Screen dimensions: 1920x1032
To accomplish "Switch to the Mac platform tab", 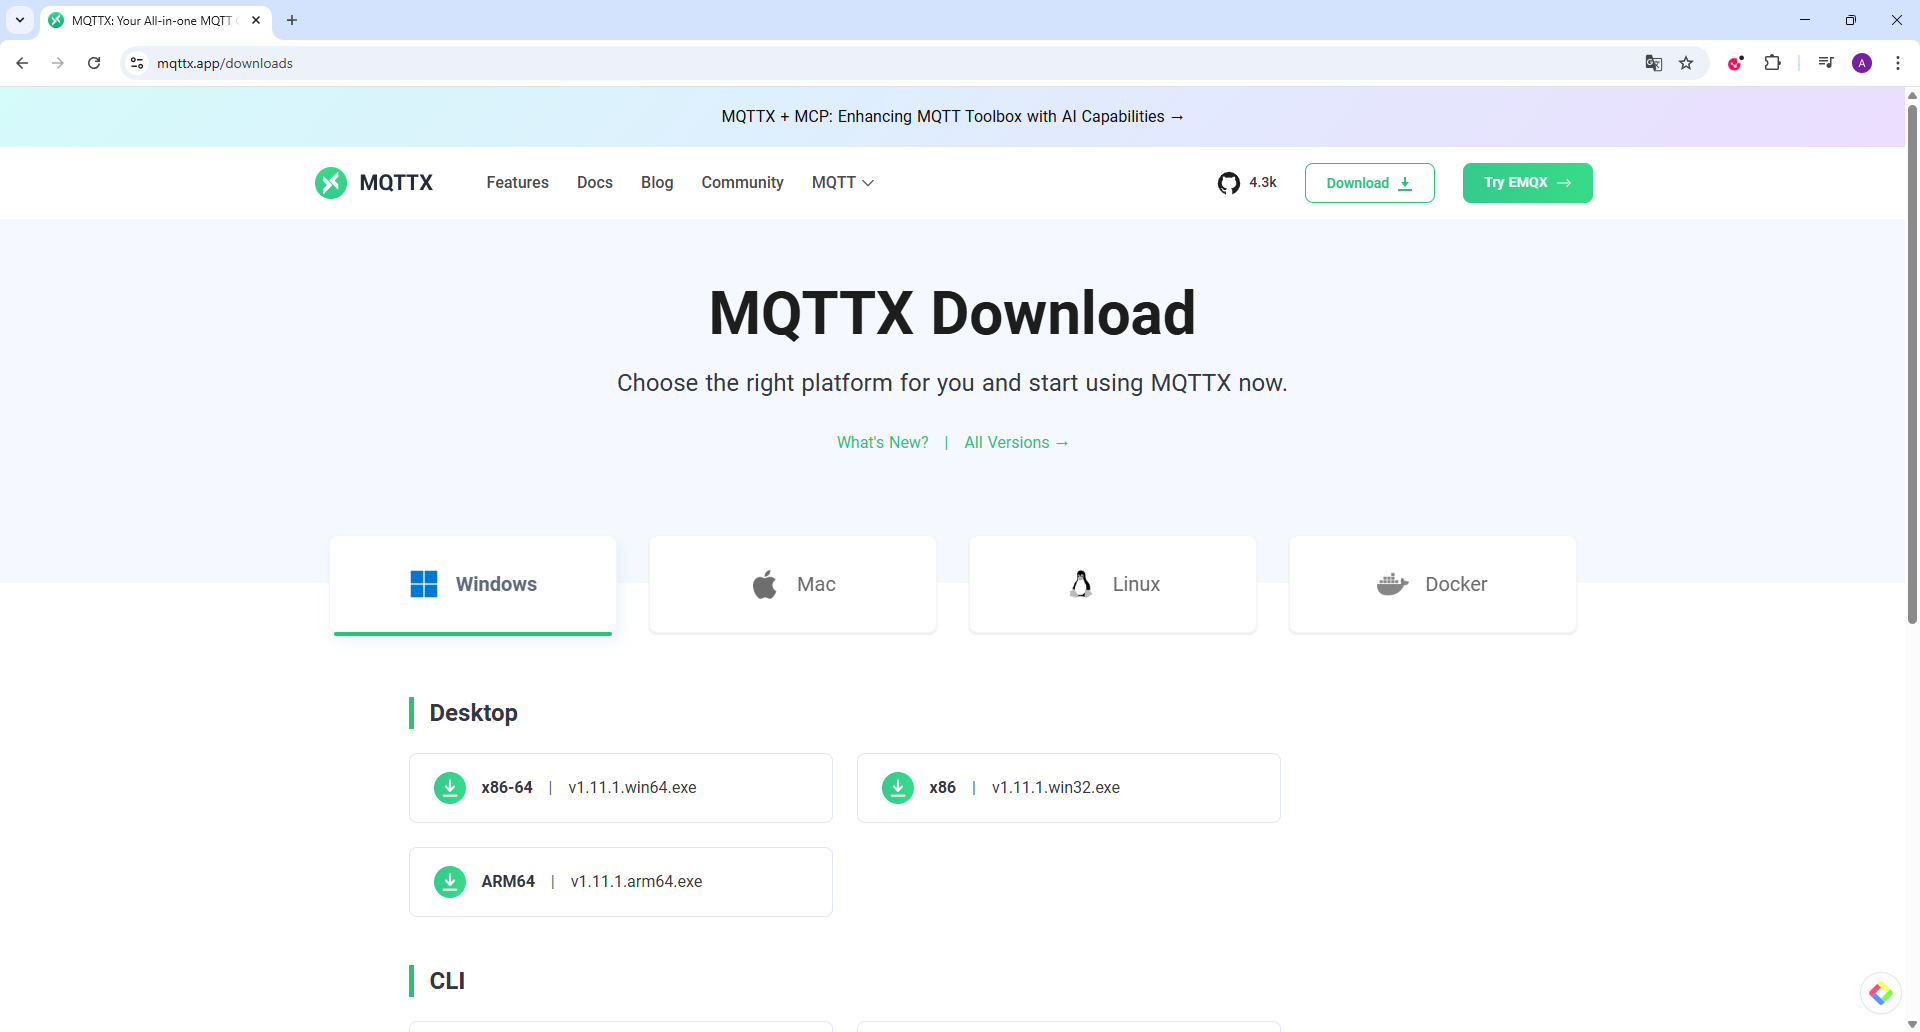I will tap(793, 585).
